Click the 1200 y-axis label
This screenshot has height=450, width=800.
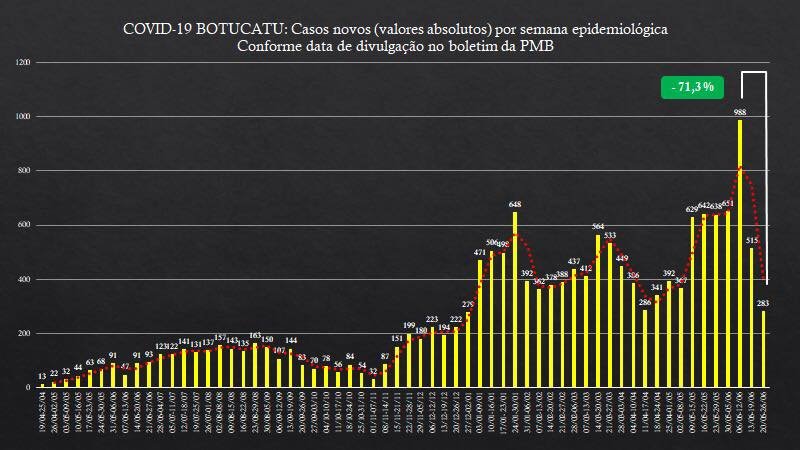(23, 63)
